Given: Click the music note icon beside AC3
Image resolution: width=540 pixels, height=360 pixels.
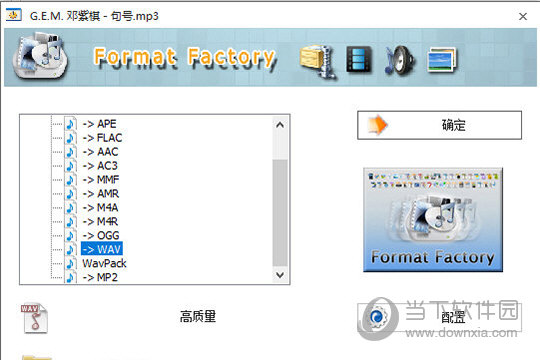Looking at the screenshot, I should click(x=71, y=166).
